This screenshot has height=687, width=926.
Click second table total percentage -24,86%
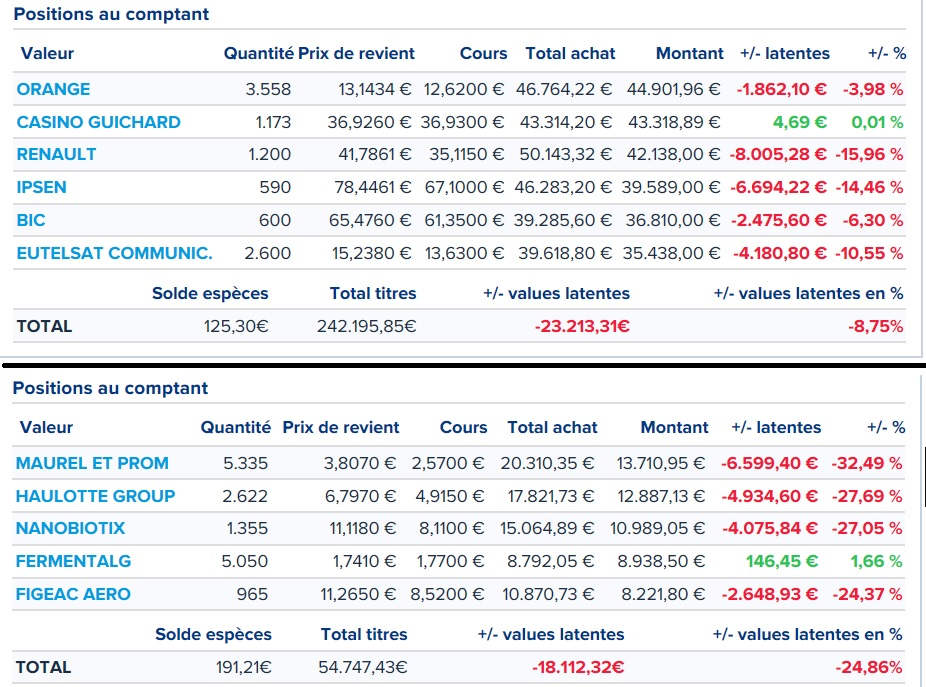coord(869,668)
